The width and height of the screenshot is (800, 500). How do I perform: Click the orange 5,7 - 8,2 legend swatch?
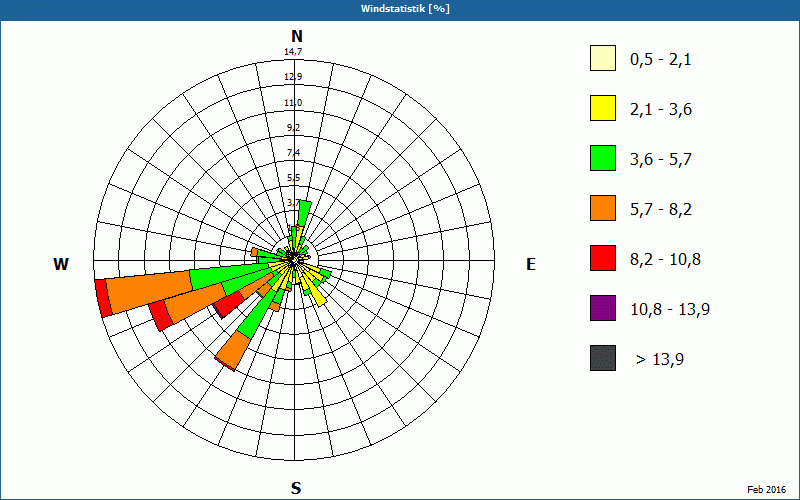coord(603,208)
